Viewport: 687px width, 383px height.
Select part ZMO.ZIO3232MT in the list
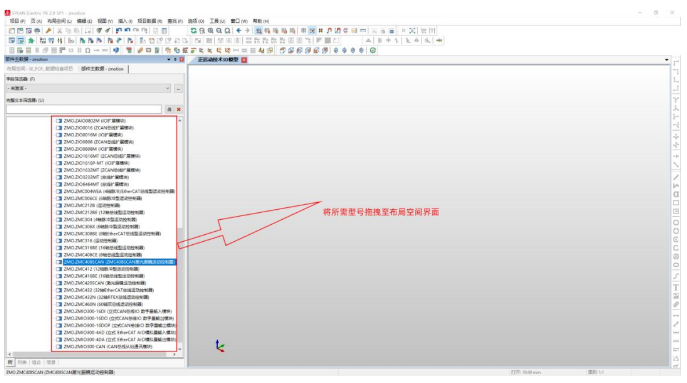pyautogui.click(x=96, y=177)
